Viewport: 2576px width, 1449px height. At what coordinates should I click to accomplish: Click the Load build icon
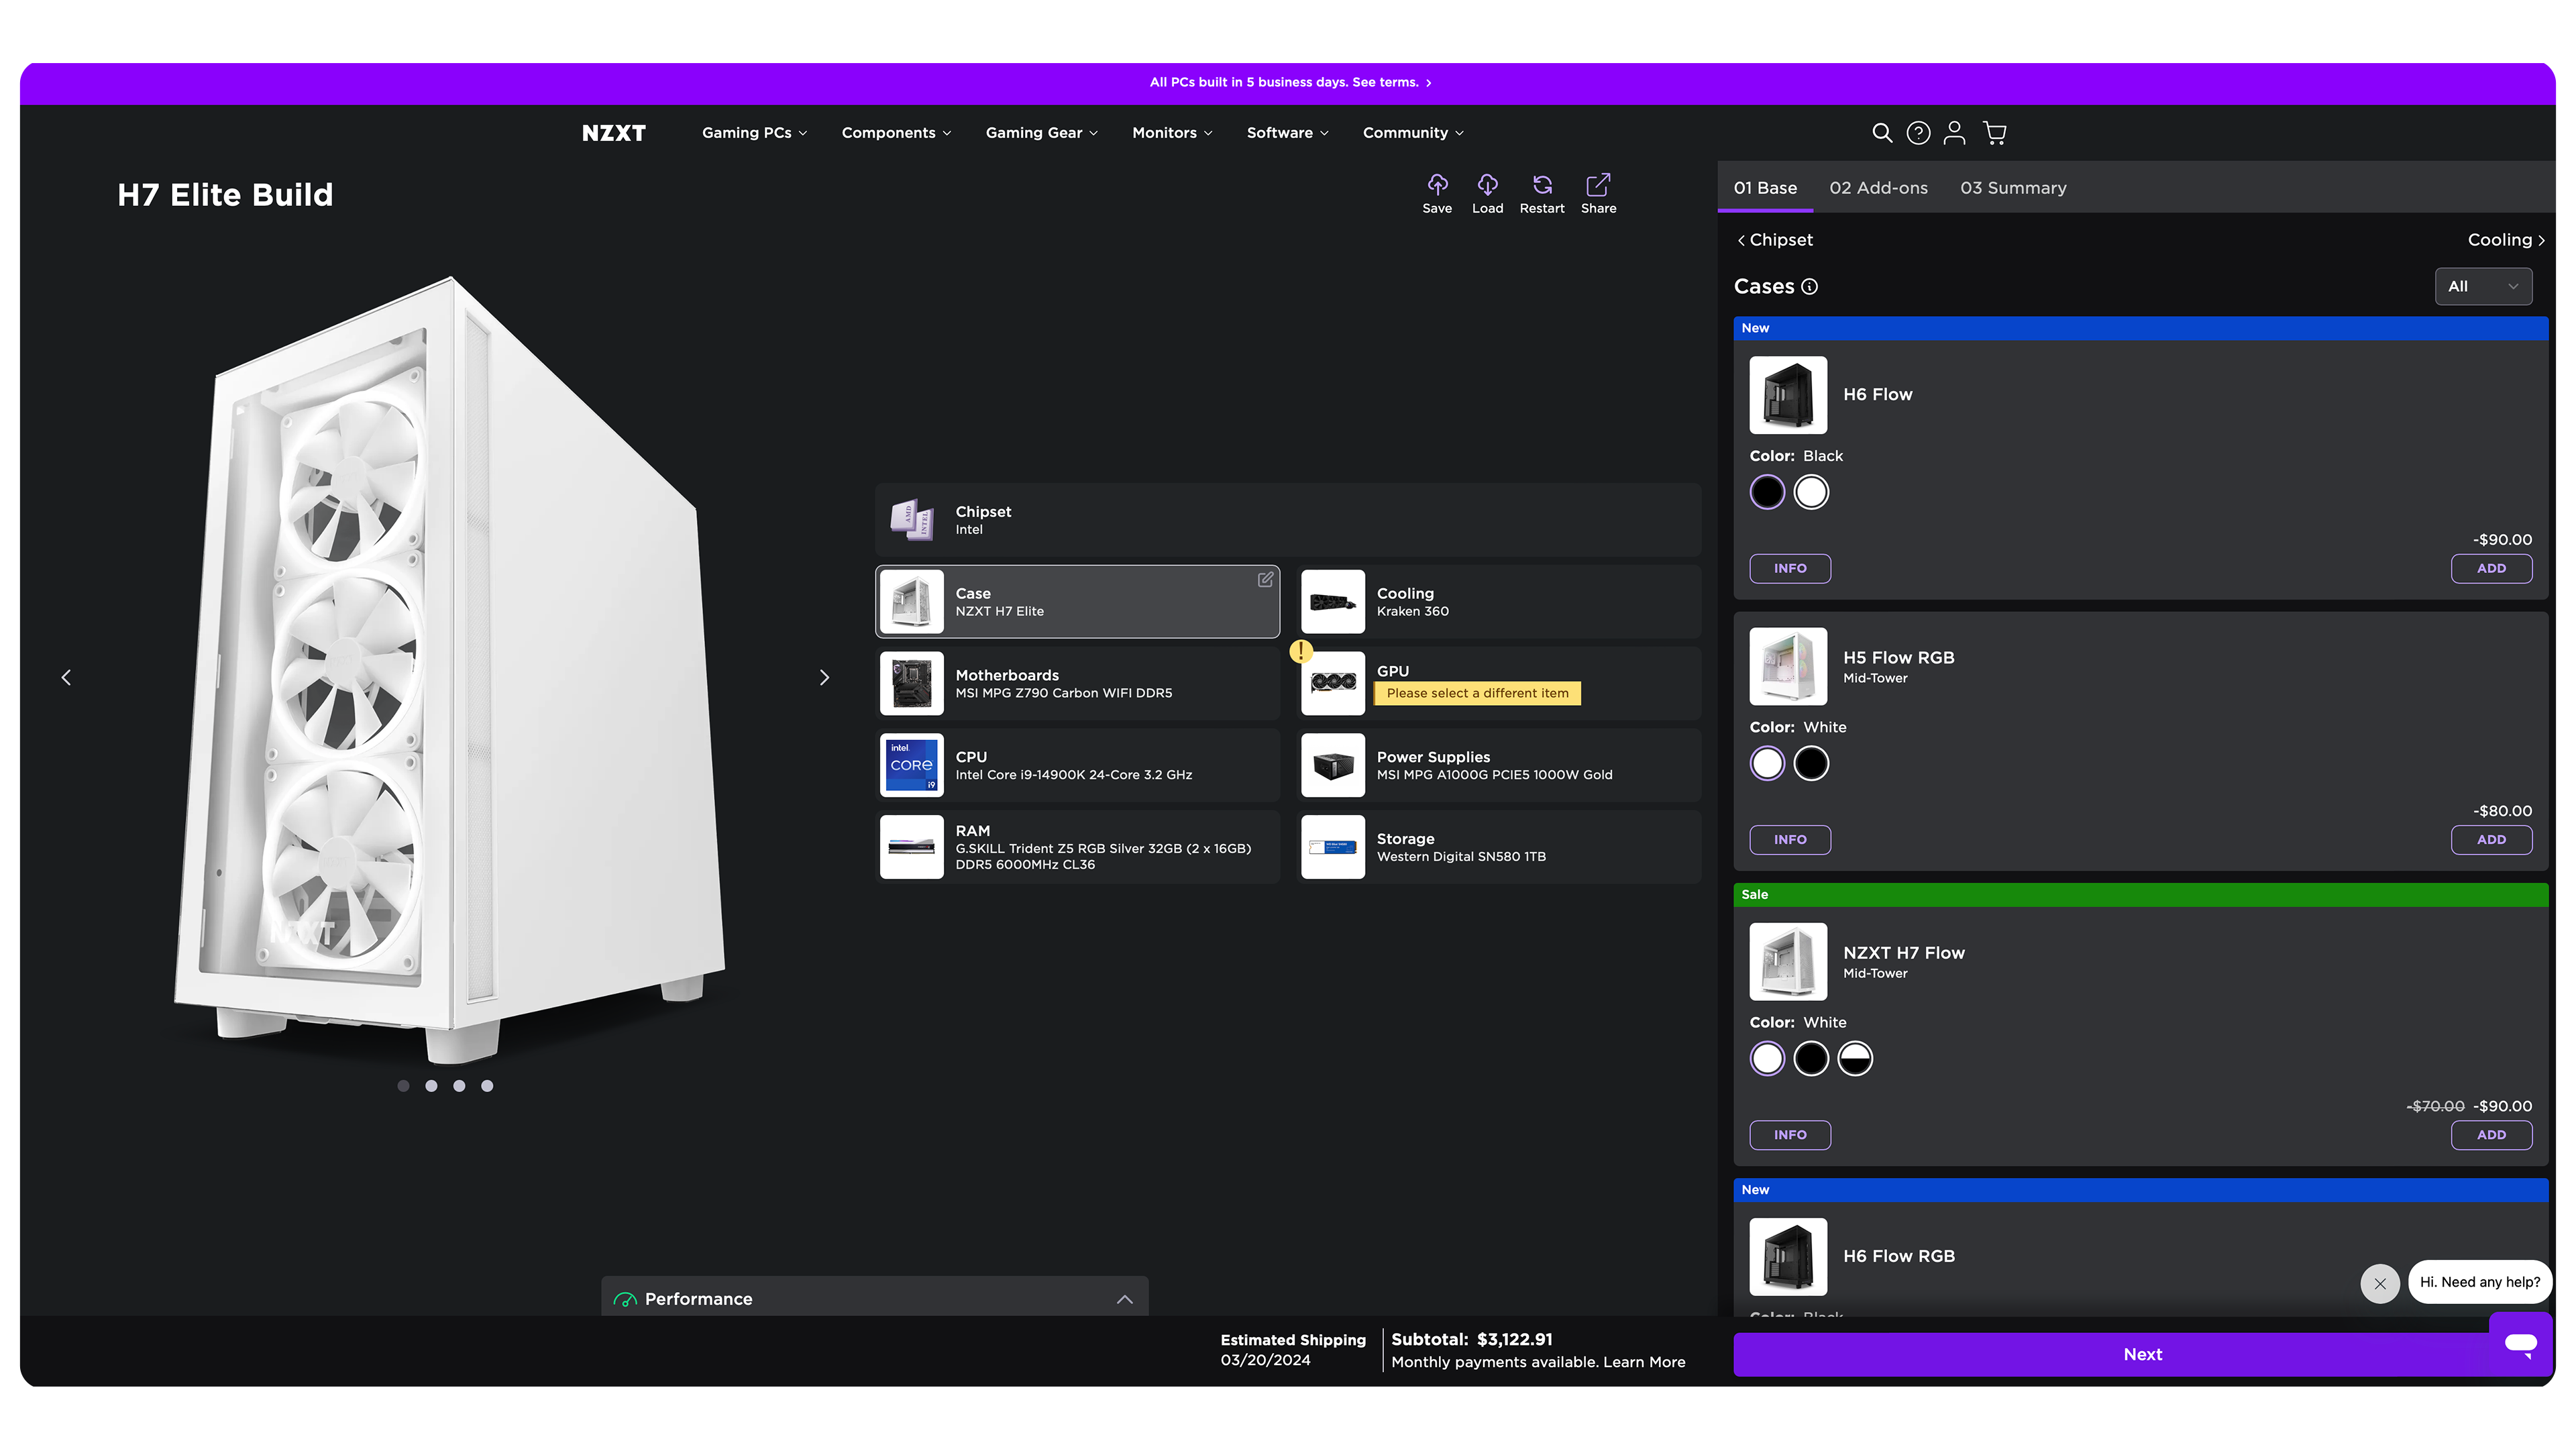pyautogui.click(x=1487, y=186)
